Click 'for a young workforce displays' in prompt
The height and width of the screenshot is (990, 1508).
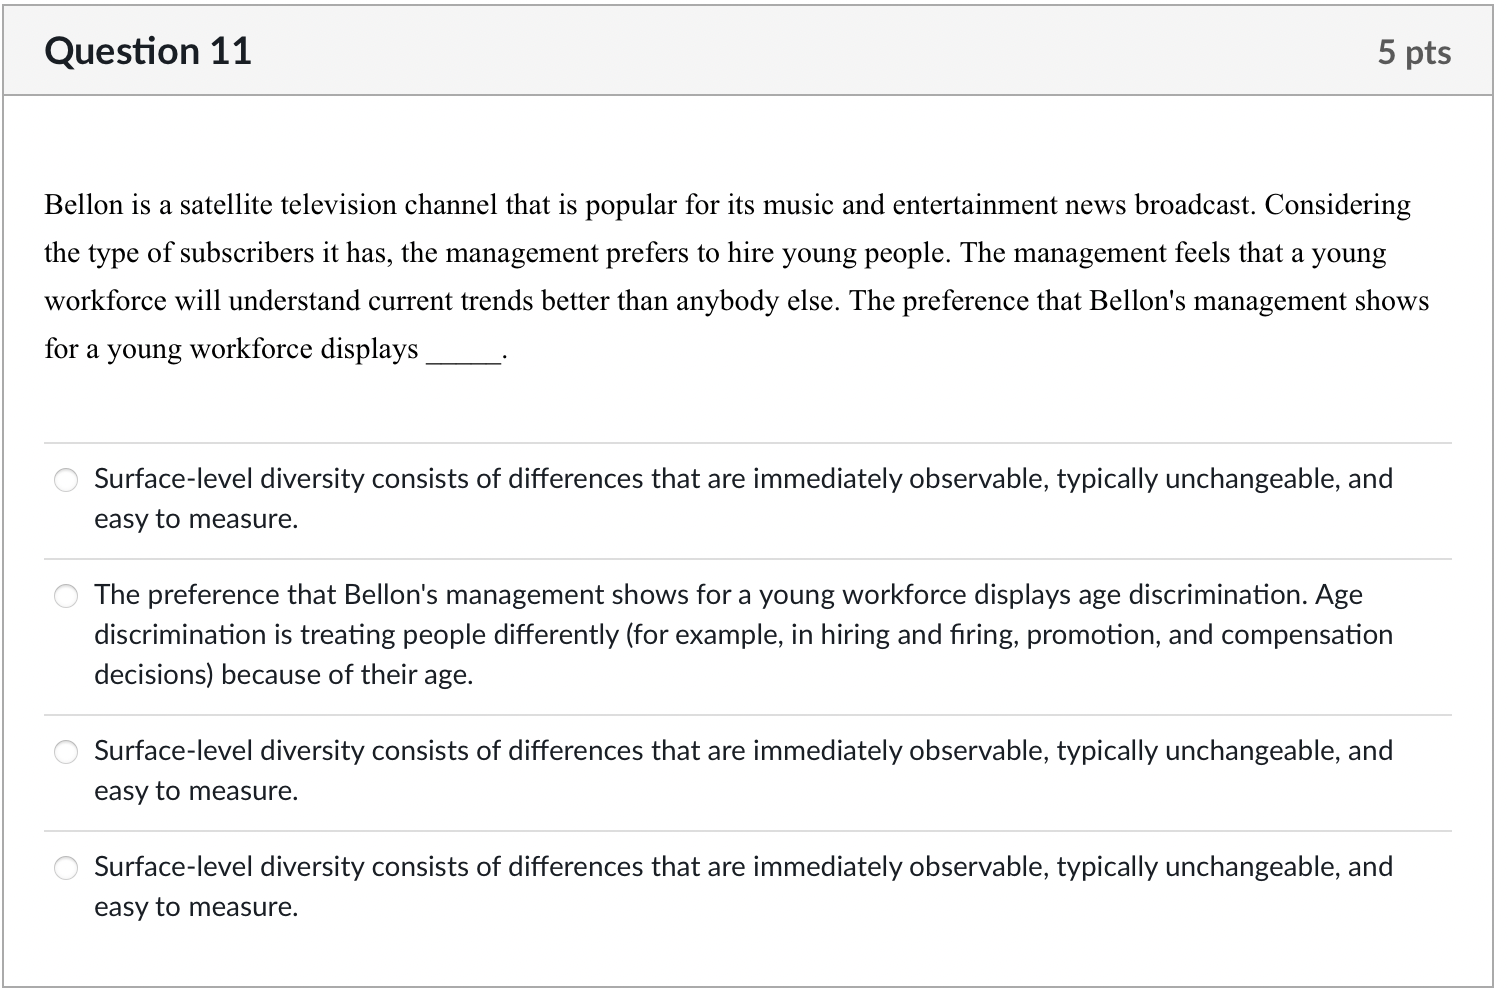(x=231, y=349)
